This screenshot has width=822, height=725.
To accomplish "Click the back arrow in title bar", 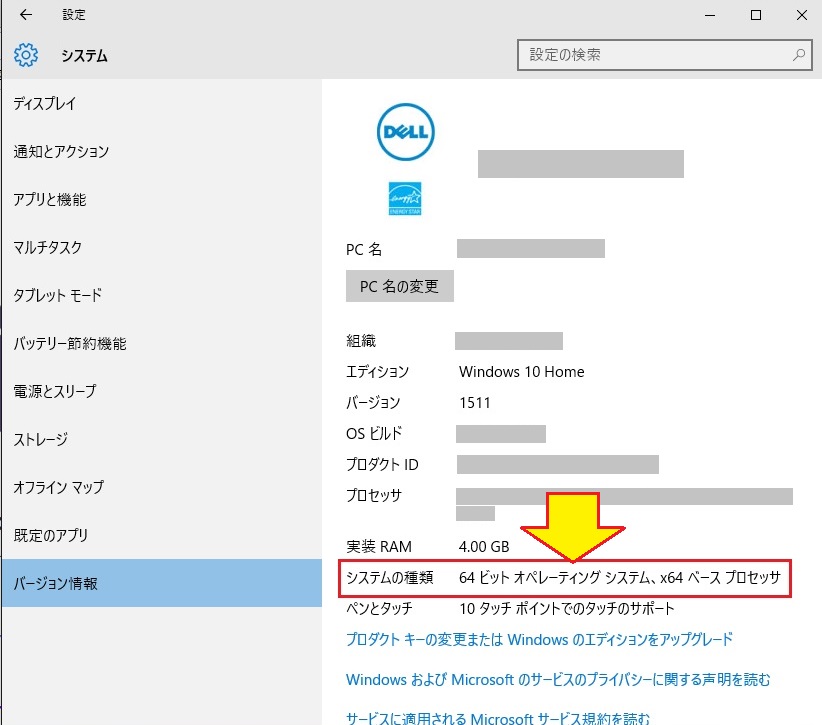I will click(x=25, y=15).
